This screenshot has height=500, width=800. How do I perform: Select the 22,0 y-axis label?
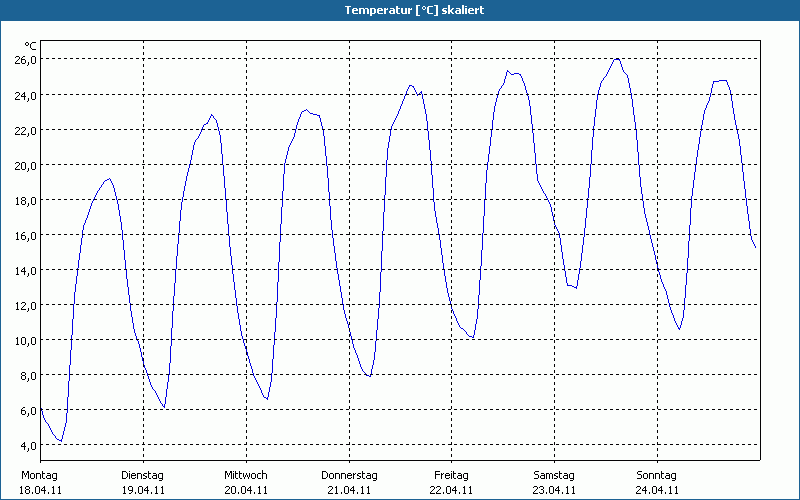(26, 131)
